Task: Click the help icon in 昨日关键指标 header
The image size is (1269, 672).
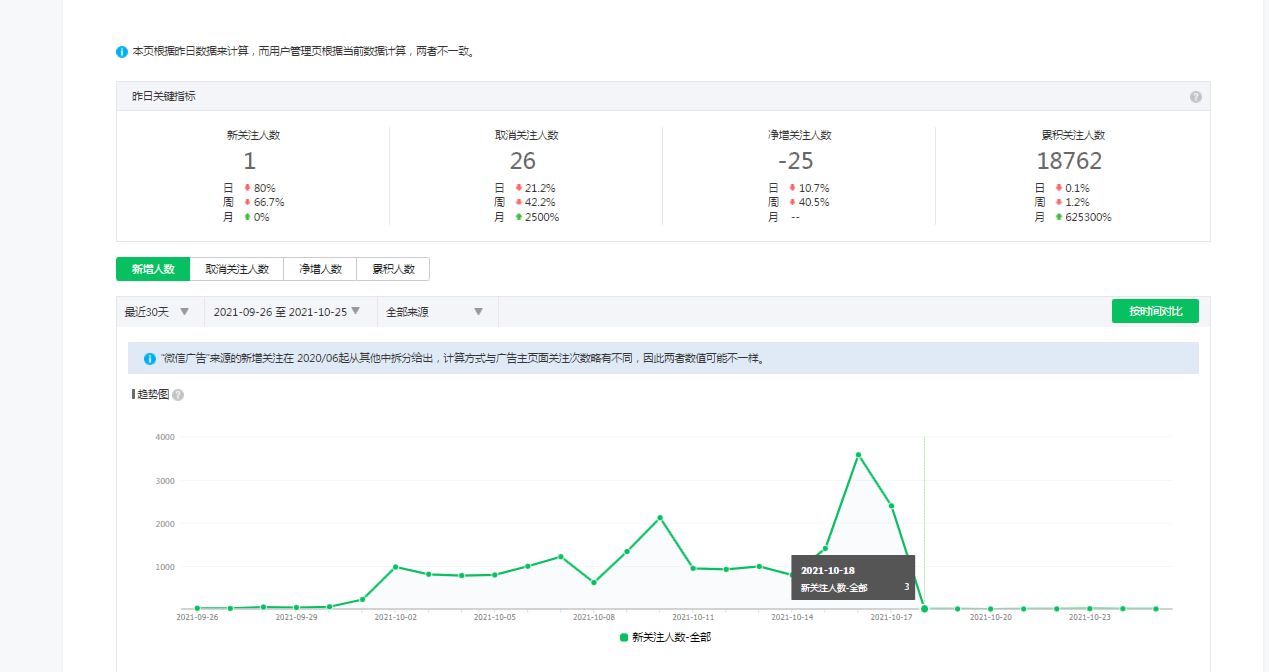Action: tap(1195, 97)
